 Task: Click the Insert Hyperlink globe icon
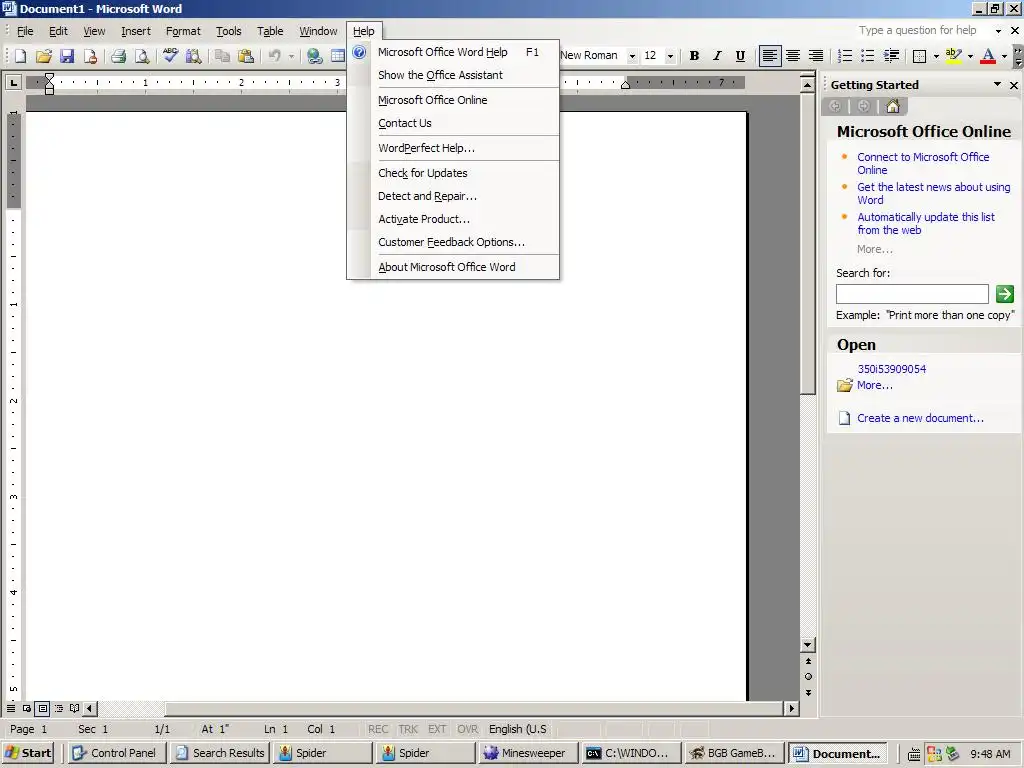(x=315, y=56)
